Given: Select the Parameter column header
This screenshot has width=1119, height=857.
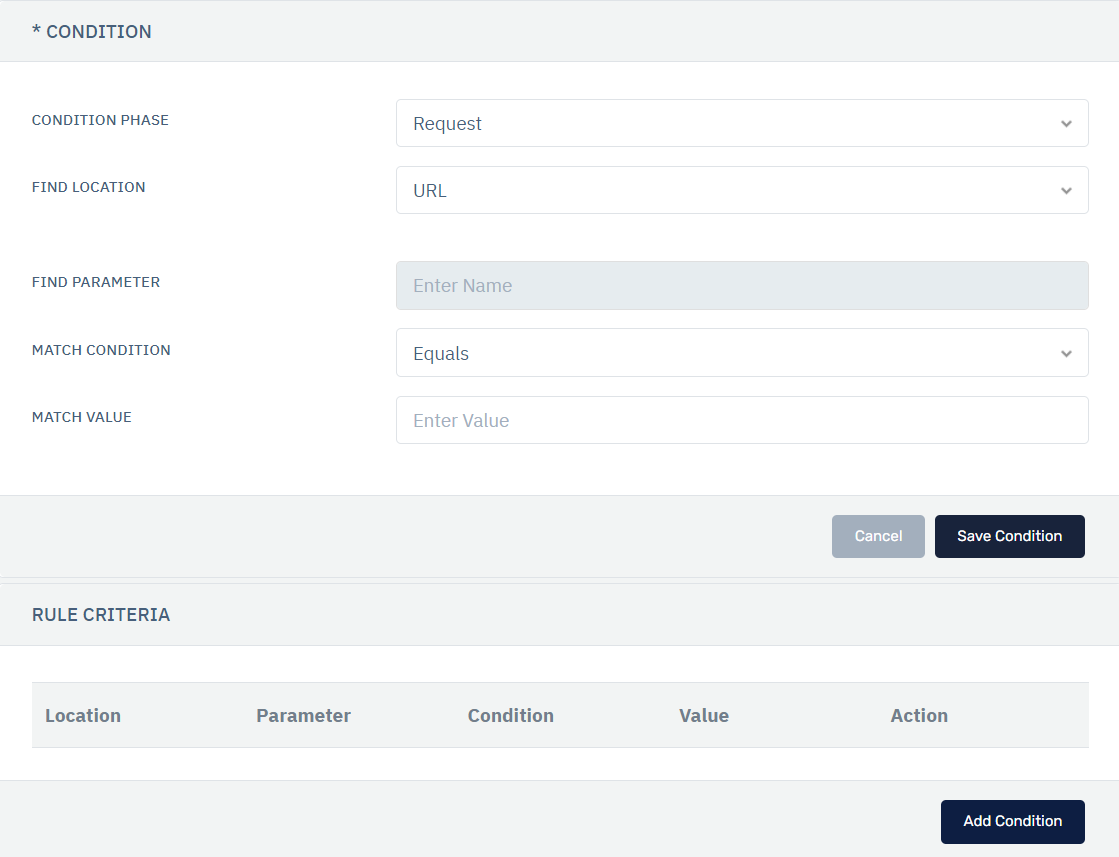Looking at the screenshot, I should coord(303,715).
